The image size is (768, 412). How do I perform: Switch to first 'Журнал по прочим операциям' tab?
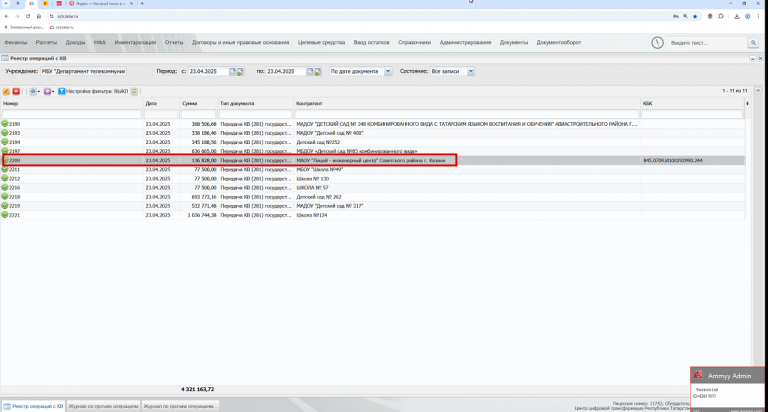103,406
